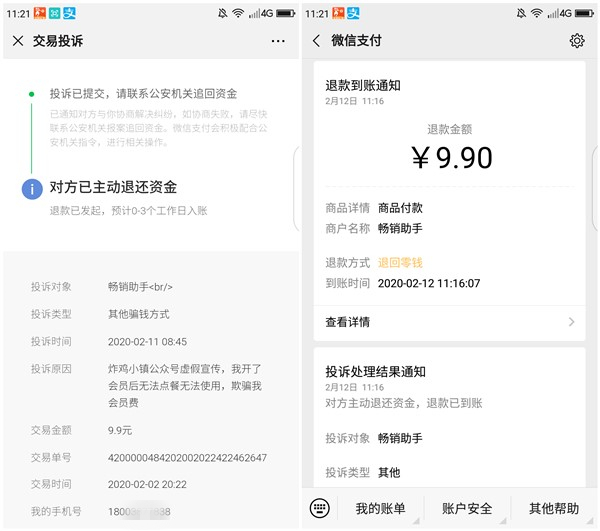Close the 交易投诉 page with X icon
The width and height of the screenshot is (600, 531).
[18, 41]
